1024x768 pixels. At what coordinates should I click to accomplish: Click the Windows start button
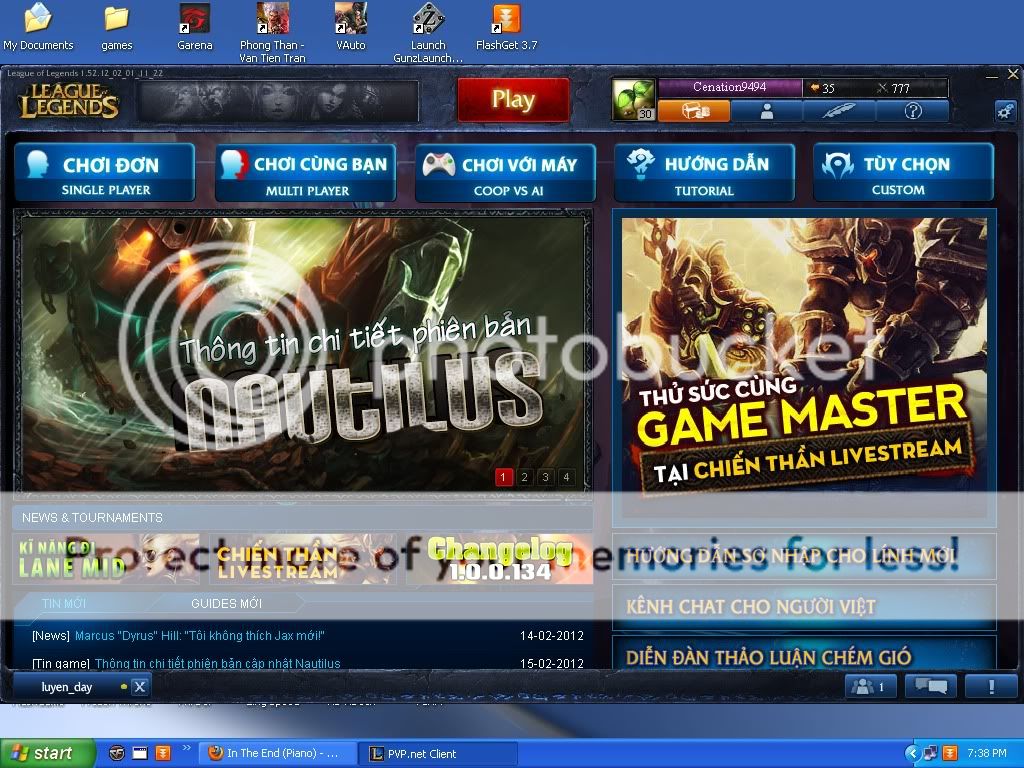tap(47, 753)
